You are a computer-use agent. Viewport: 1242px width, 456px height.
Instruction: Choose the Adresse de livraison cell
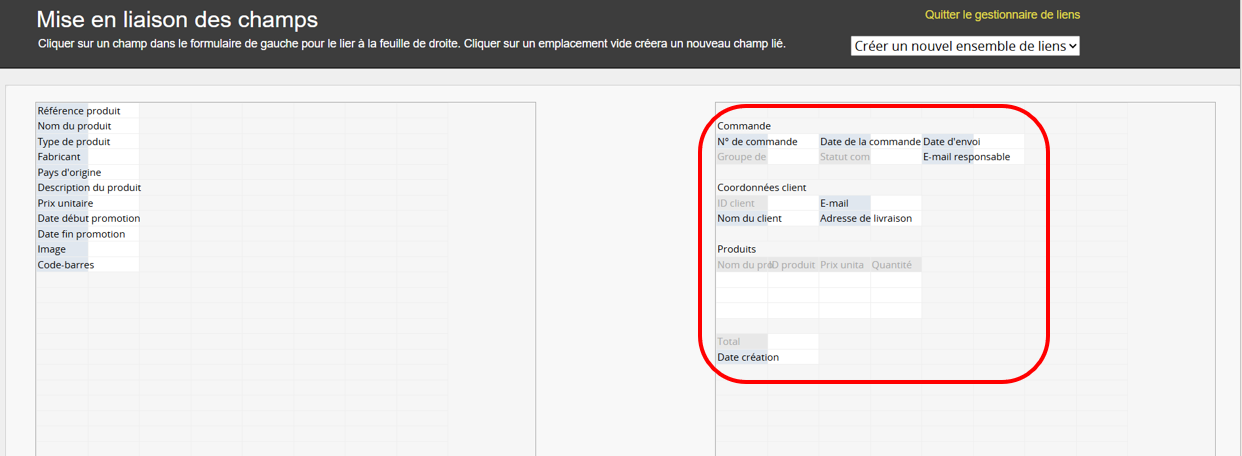pyautogui.click(x=865, y=218)
